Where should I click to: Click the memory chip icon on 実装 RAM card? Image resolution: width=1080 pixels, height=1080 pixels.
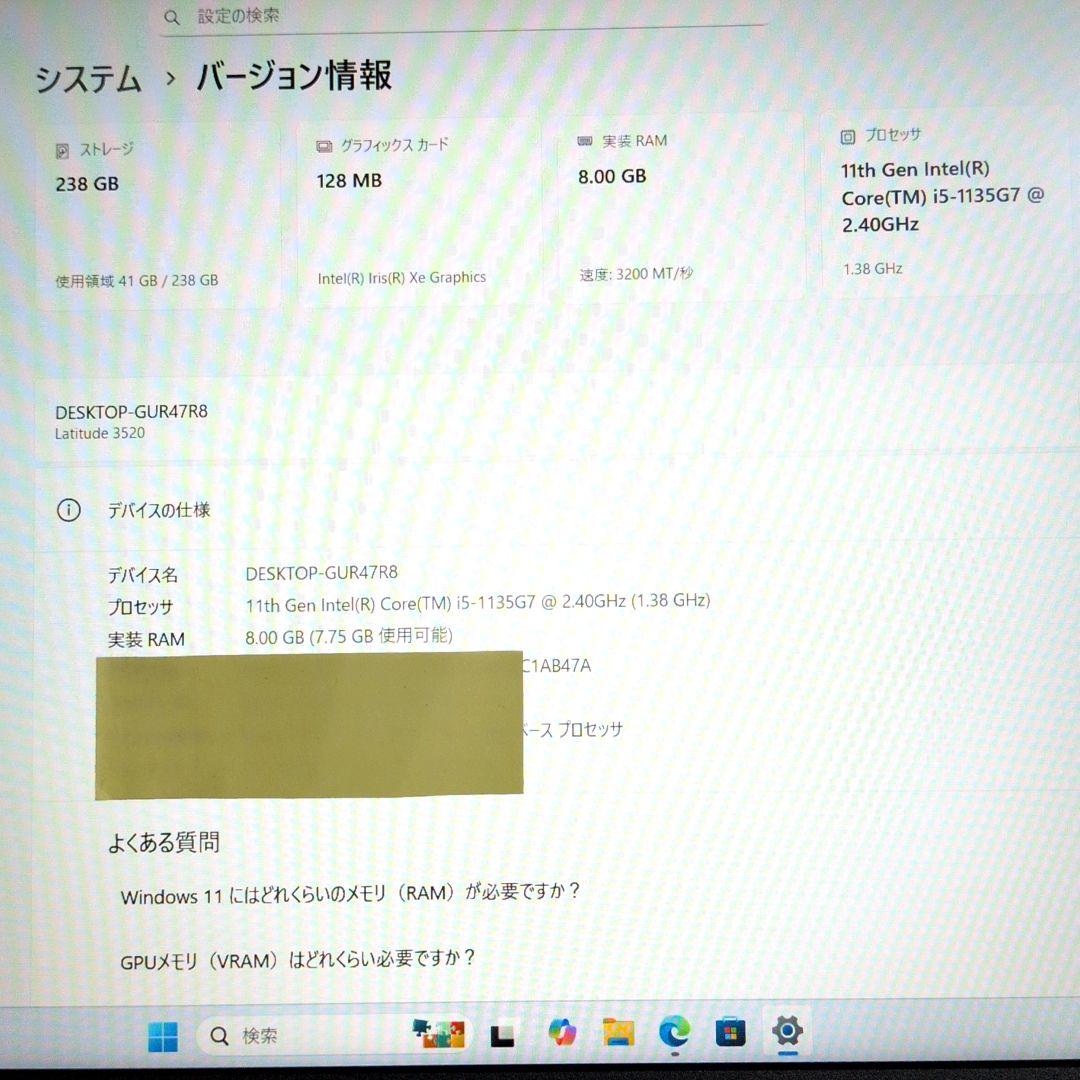584,141
